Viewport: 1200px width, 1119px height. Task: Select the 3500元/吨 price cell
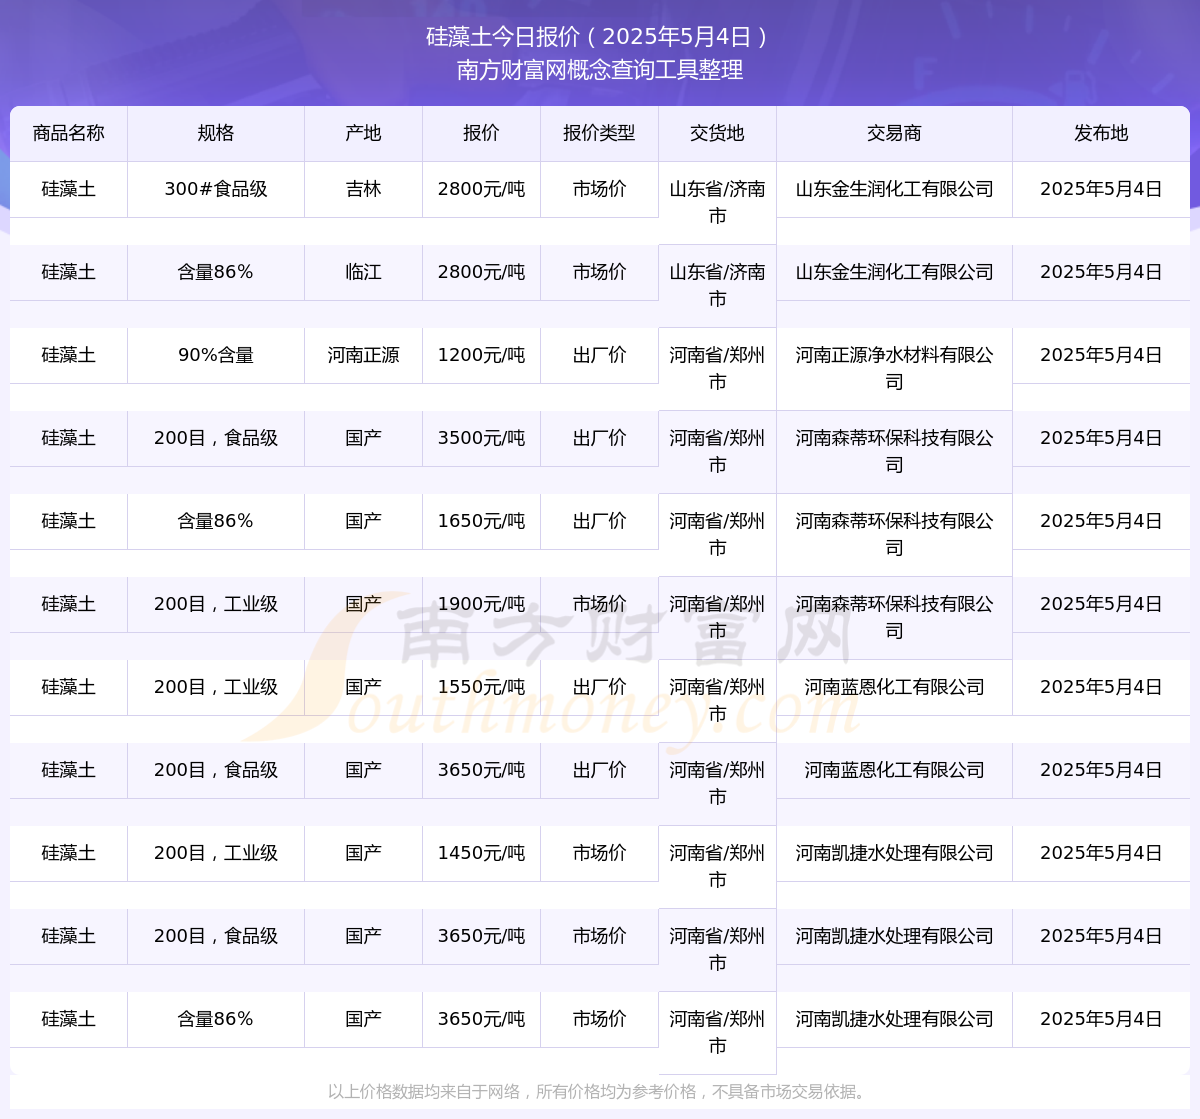[482, 438]
